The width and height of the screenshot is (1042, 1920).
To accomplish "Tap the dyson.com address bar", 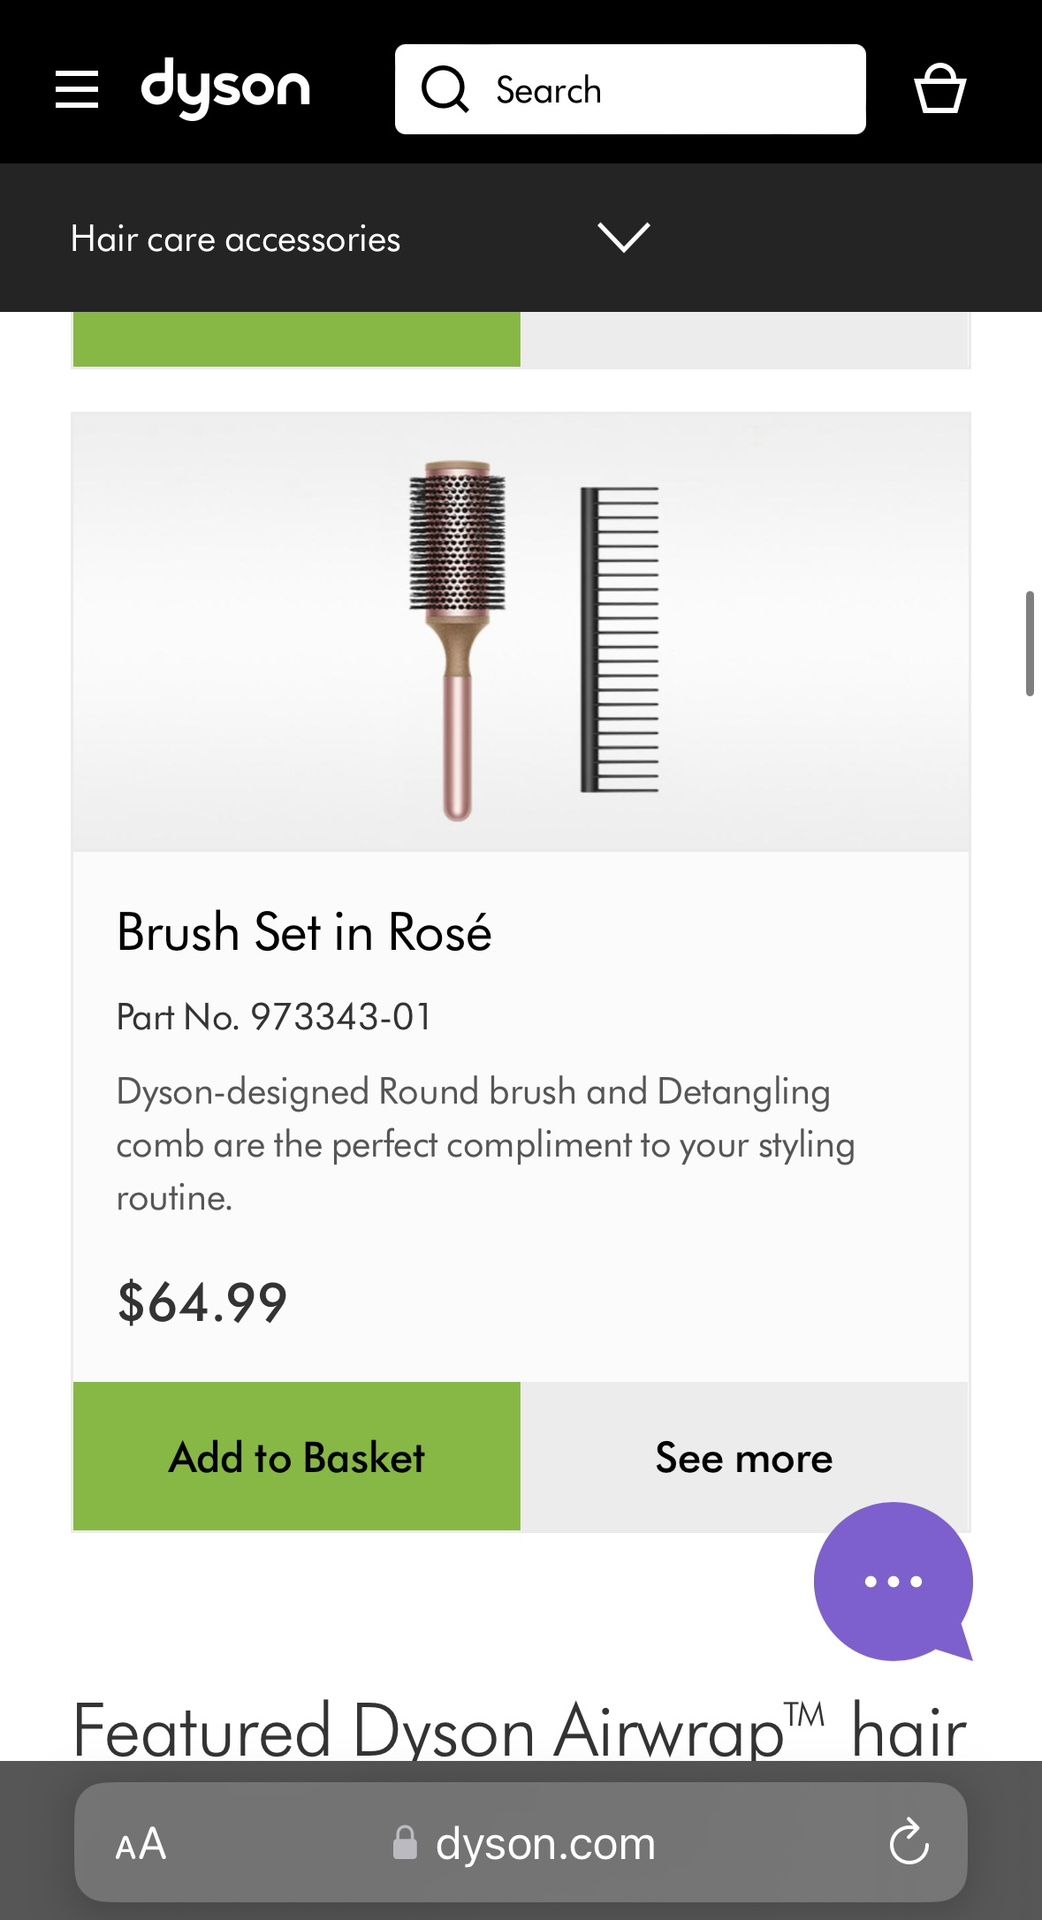I will [545, 1843].
